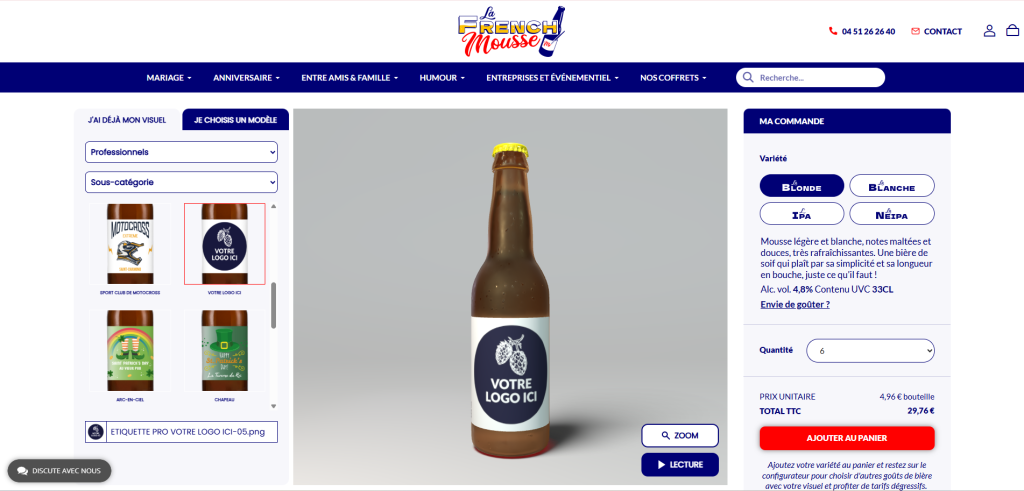Click the envelope CONTACT icon
The image size is (1024, 491).
coord(916,31)
